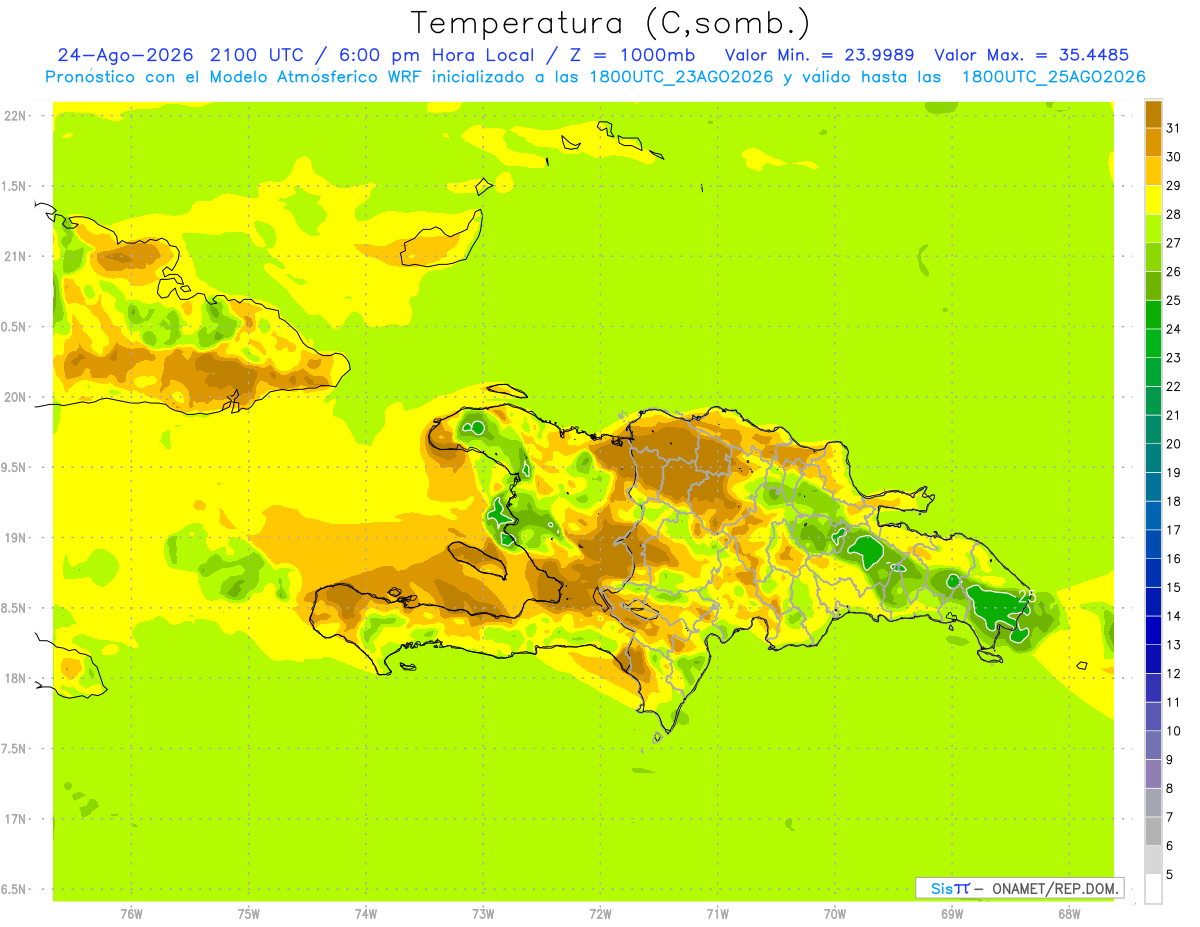Click the 'SisTT – ONAMET/REP.DOM.' credit box
The image size is (1200, 927).
[1019, 888]
